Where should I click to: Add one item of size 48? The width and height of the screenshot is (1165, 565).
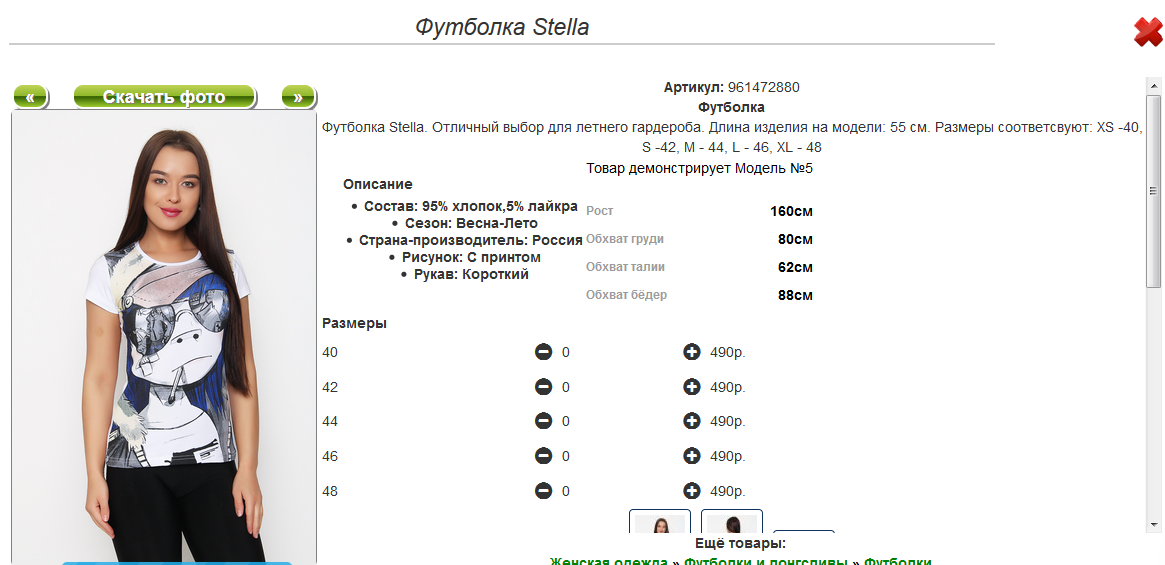691,491
